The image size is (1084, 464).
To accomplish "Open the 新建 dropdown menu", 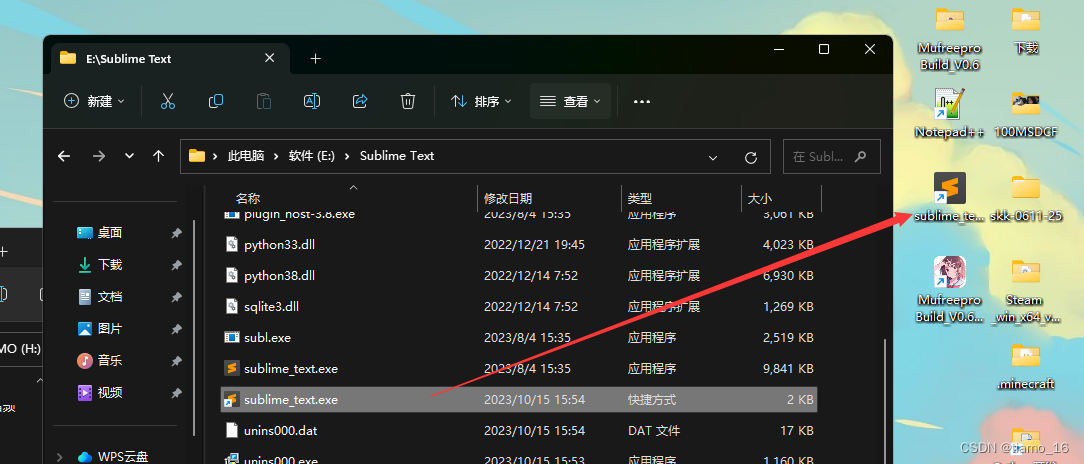I will coord(94,101).
